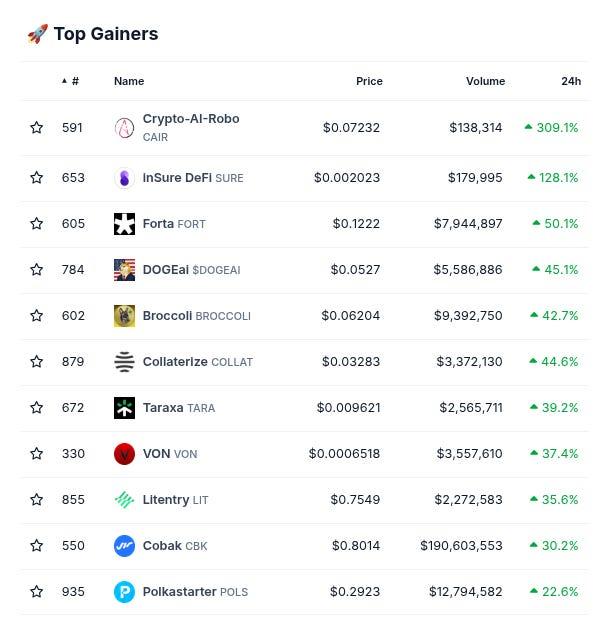
Task: Sort the table by Volume header
Action: click(485, 81)
